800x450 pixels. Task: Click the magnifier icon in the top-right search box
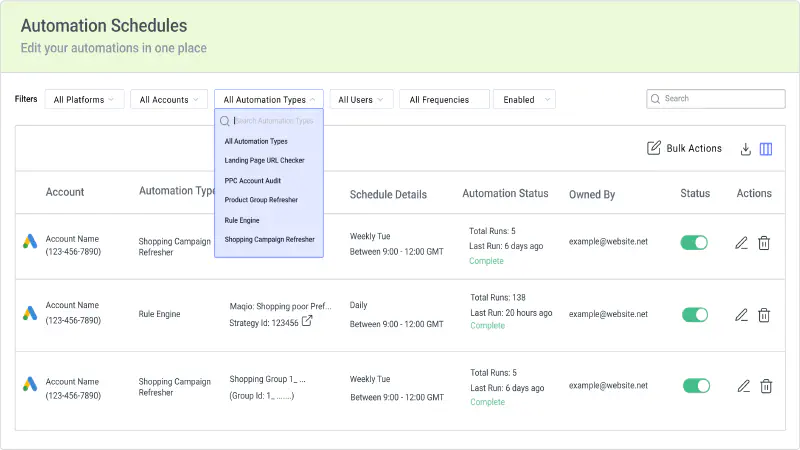(x=656, y=99)
